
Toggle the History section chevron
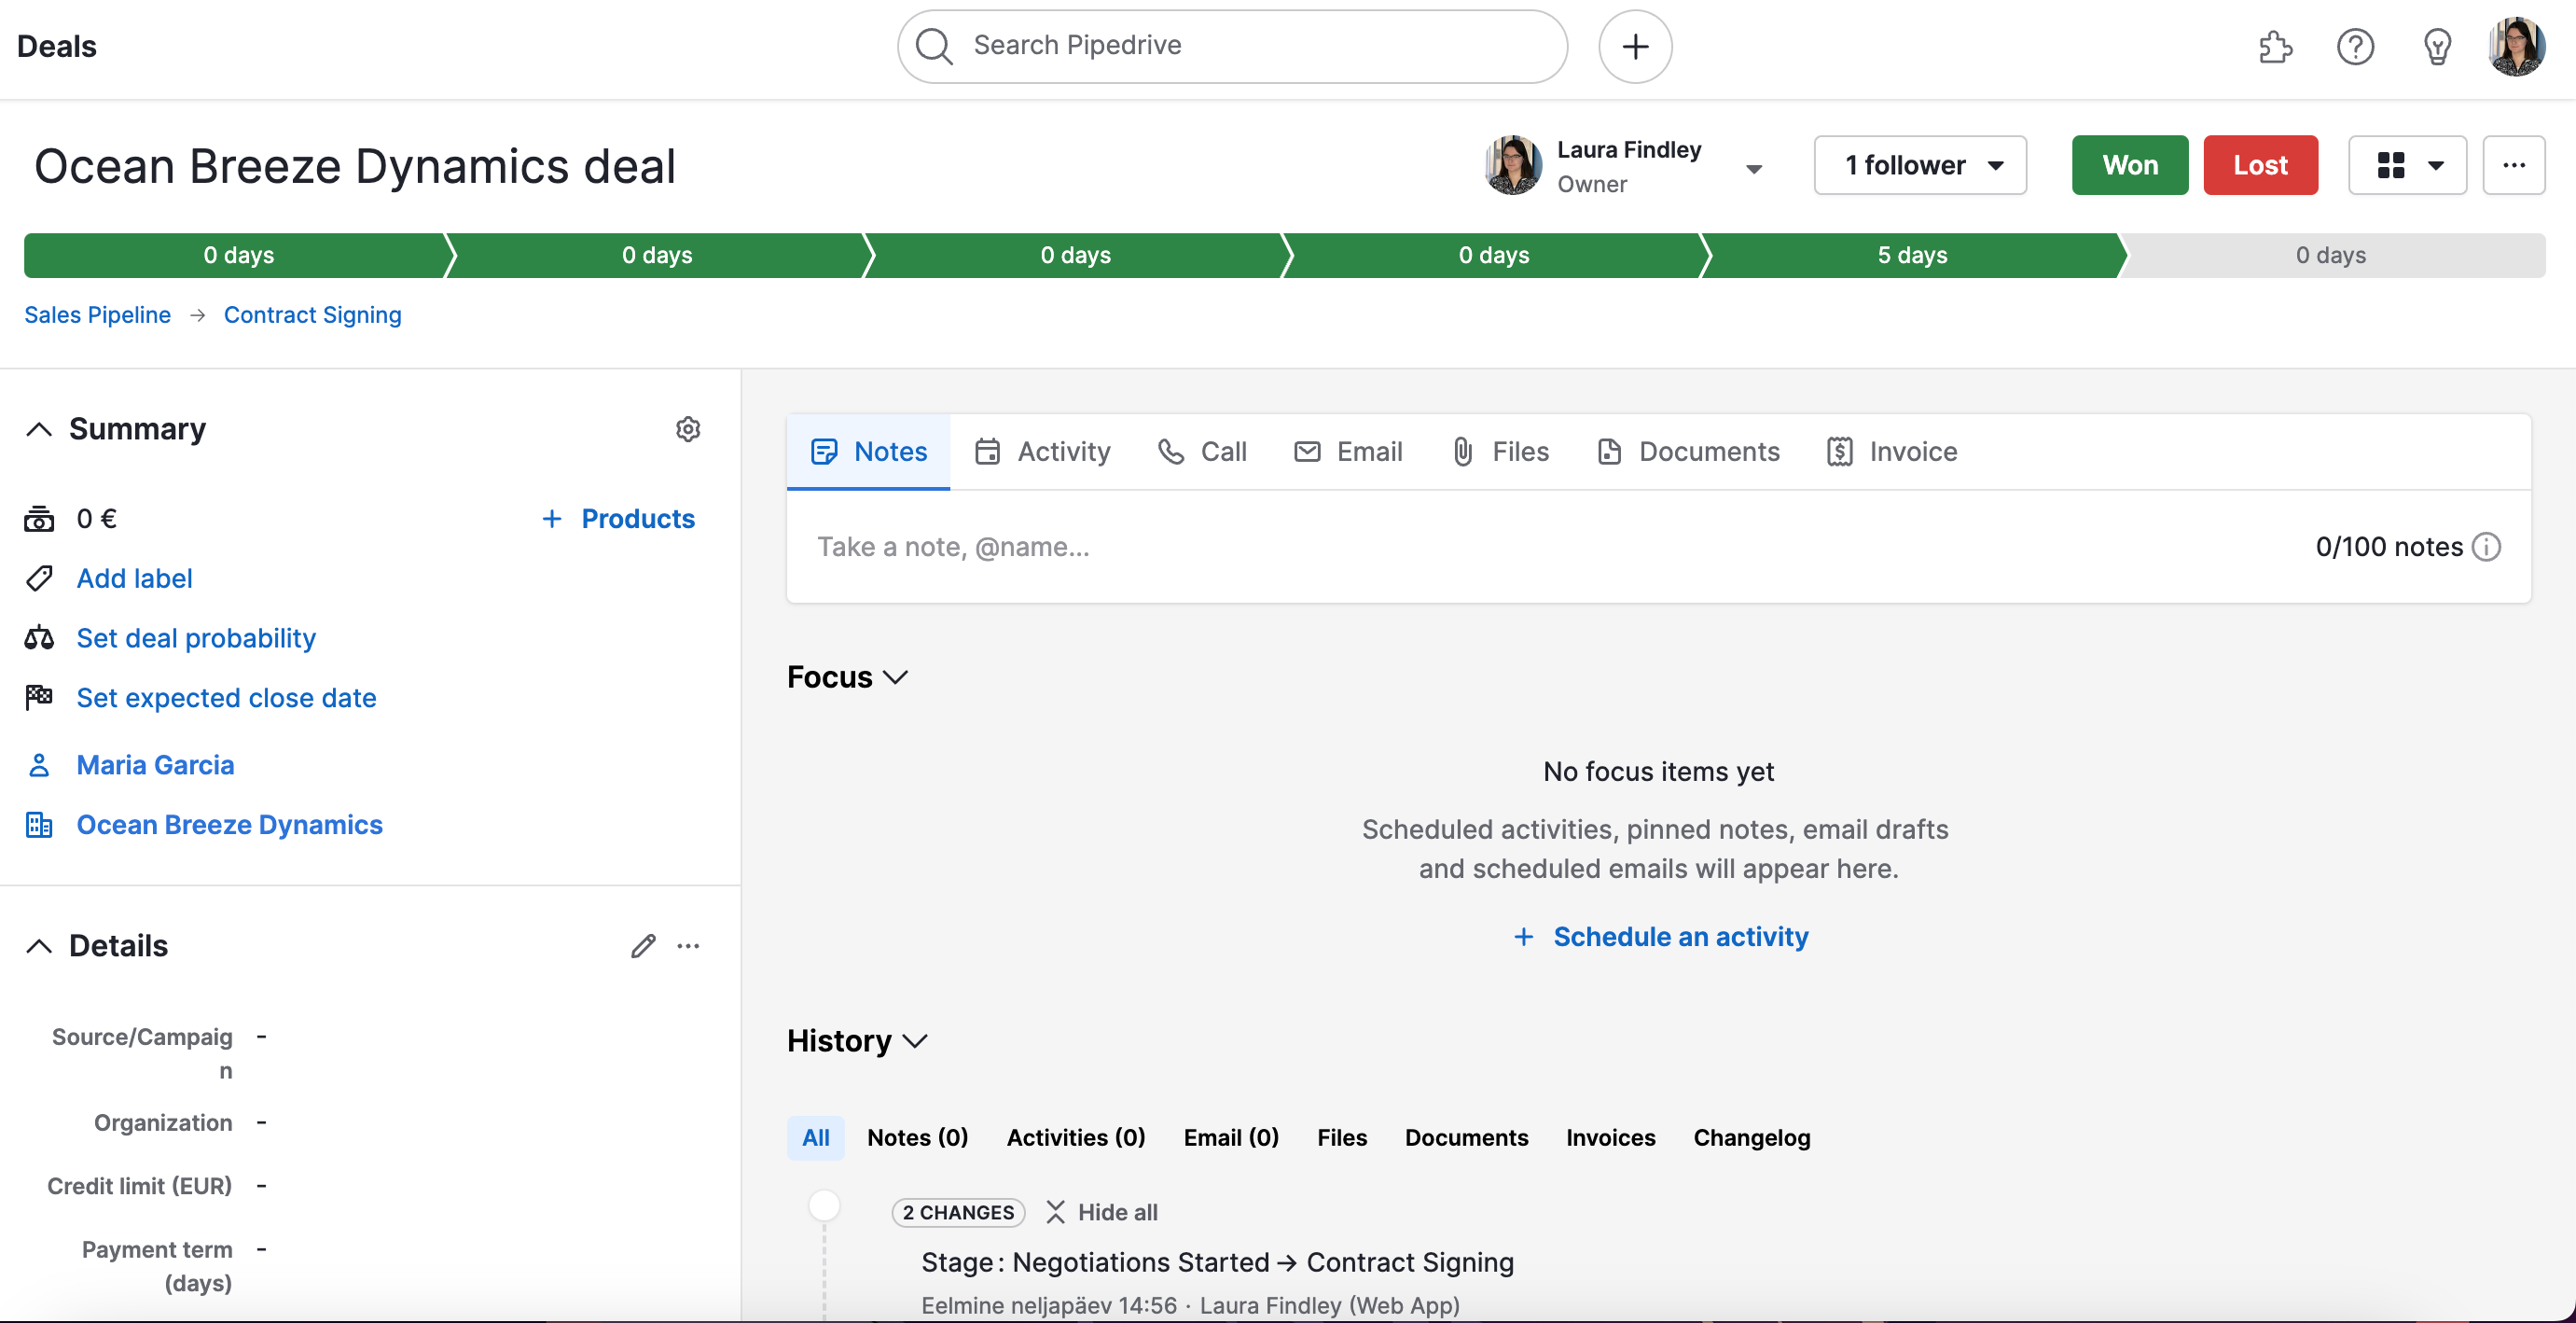point(915,1041)
